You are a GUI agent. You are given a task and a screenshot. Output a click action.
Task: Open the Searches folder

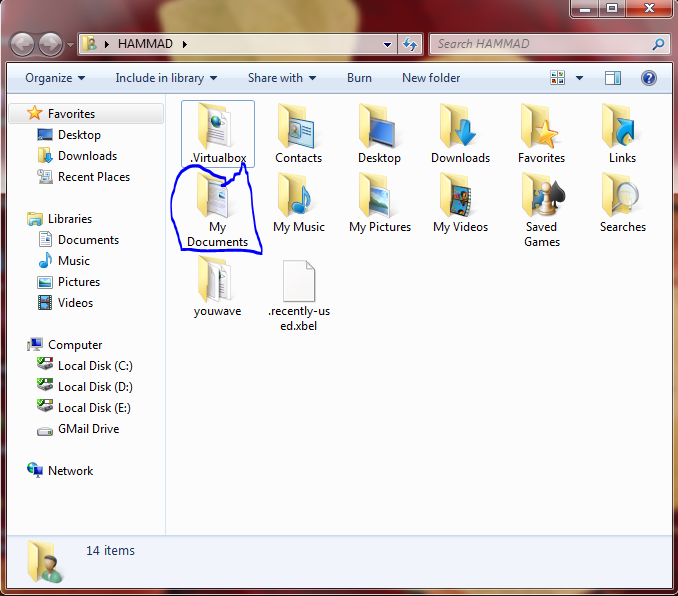click(x=622, y=203)
